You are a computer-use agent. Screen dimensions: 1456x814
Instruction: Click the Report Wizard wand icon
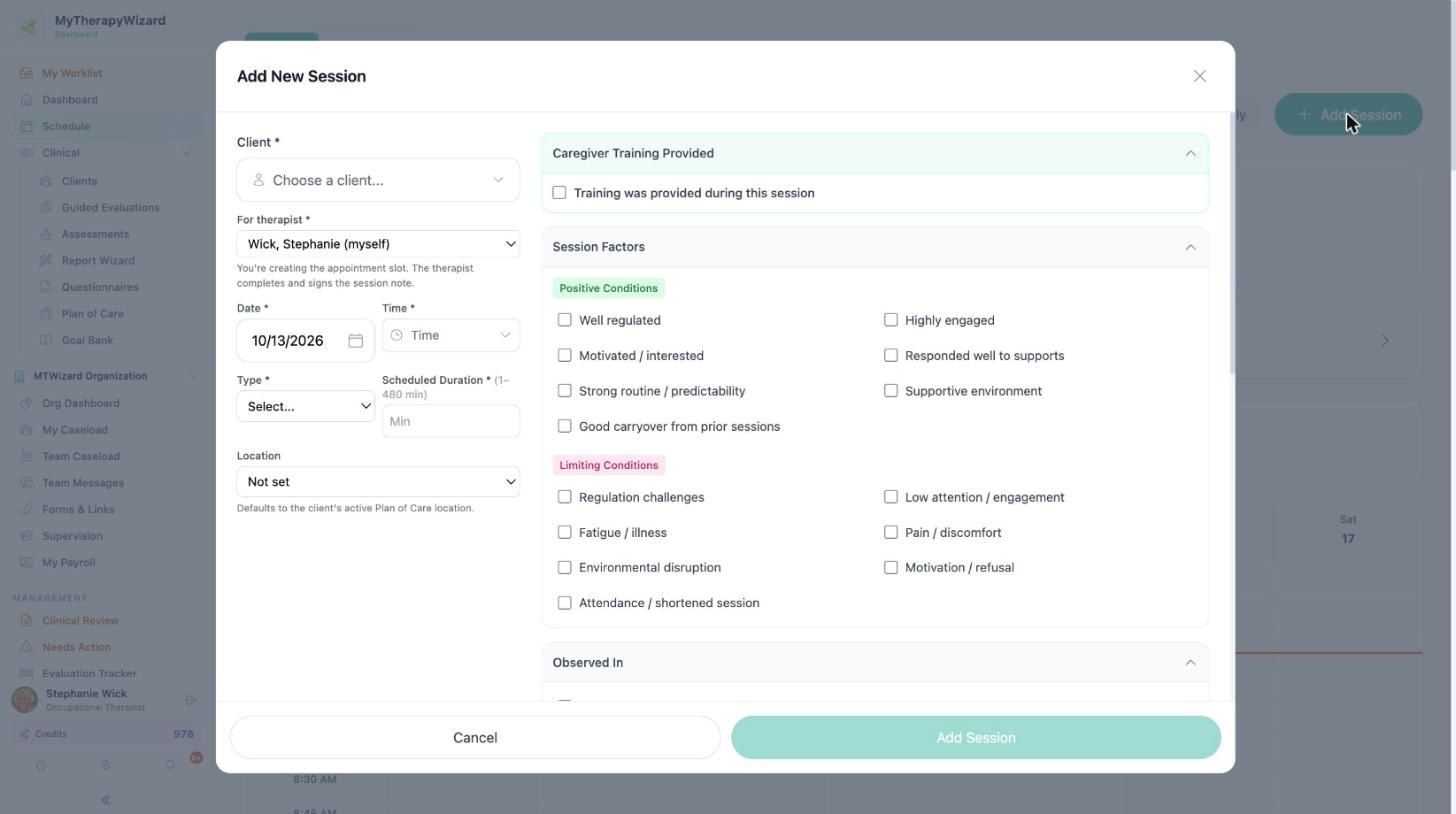click(x=46, y=261)
